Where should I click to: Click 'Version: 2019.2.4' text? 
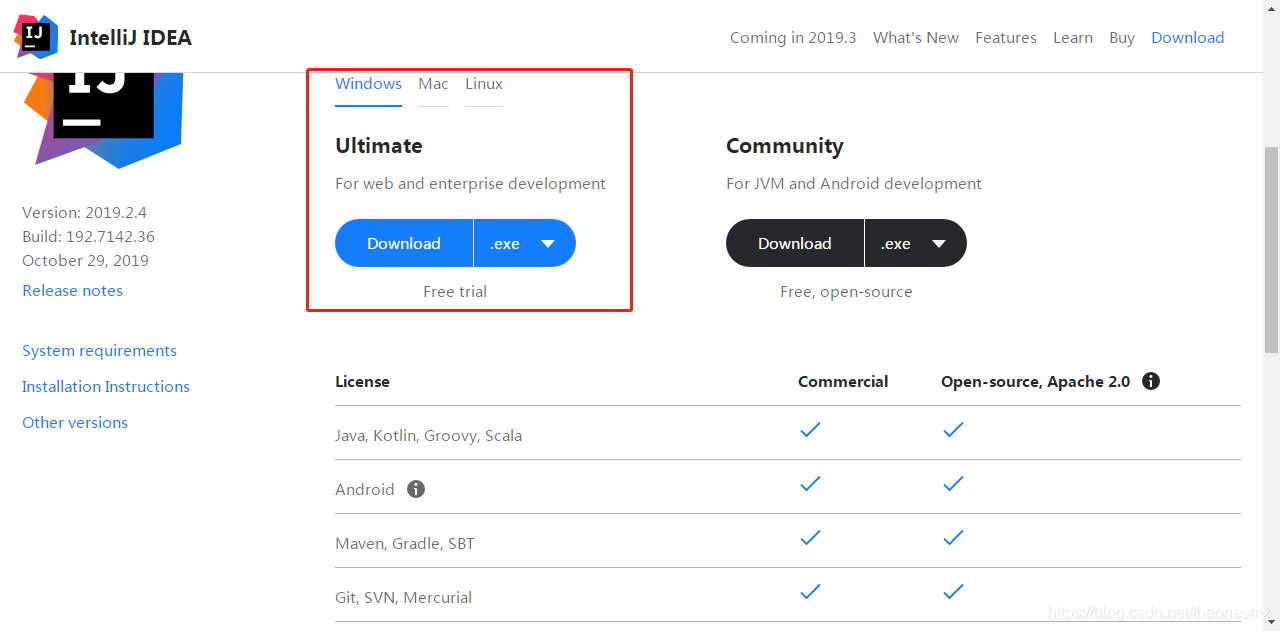[x=84, y=212]
